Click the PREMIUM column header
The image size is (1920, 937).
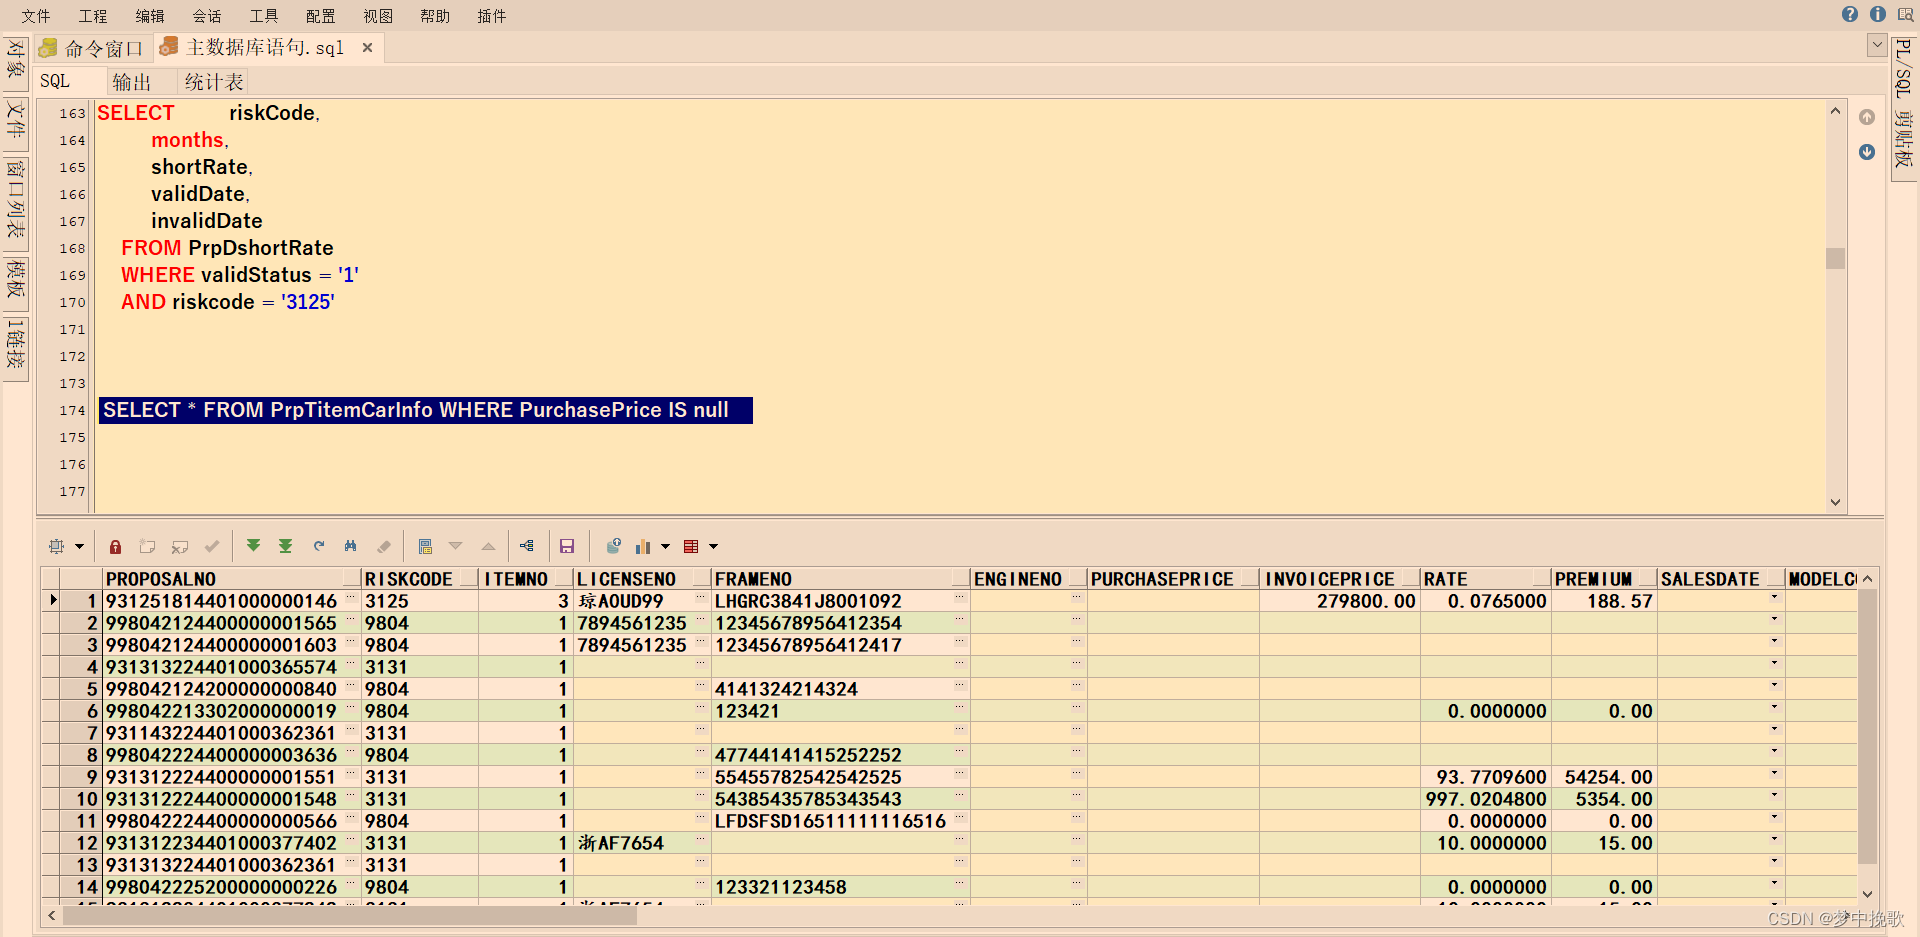1604,579
